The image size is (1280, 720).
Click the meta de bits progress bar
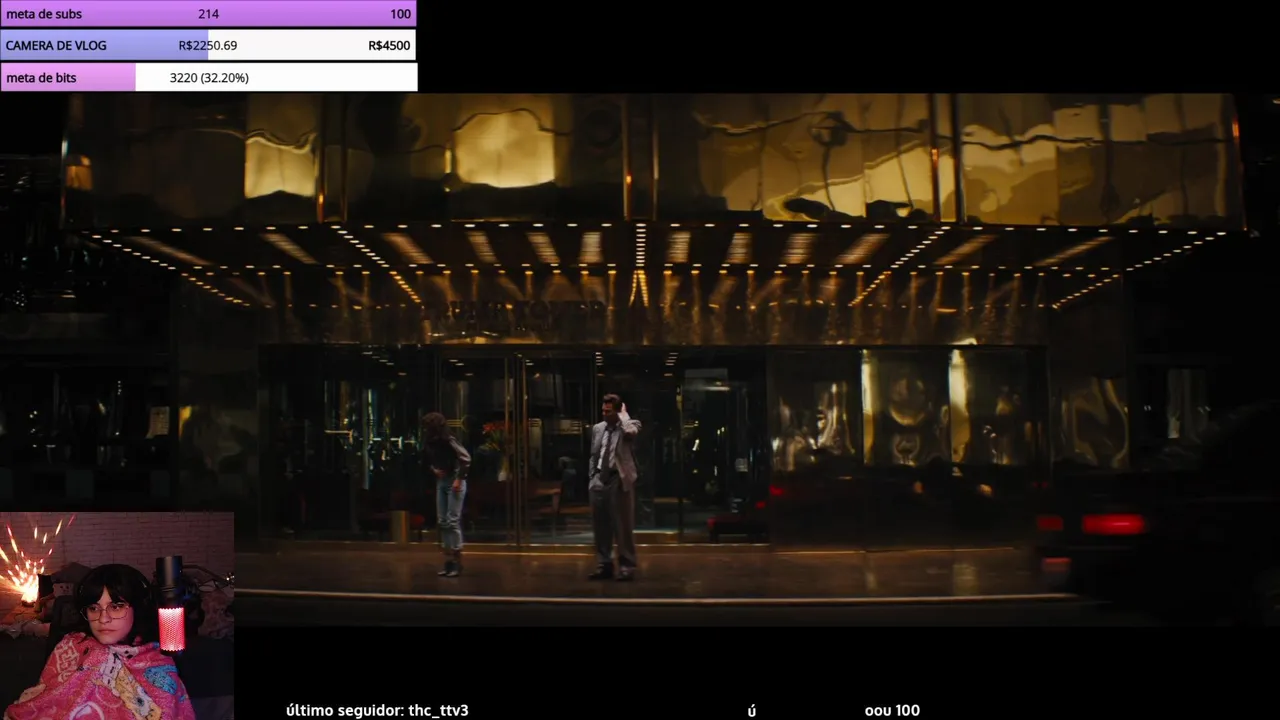(208, 77)
